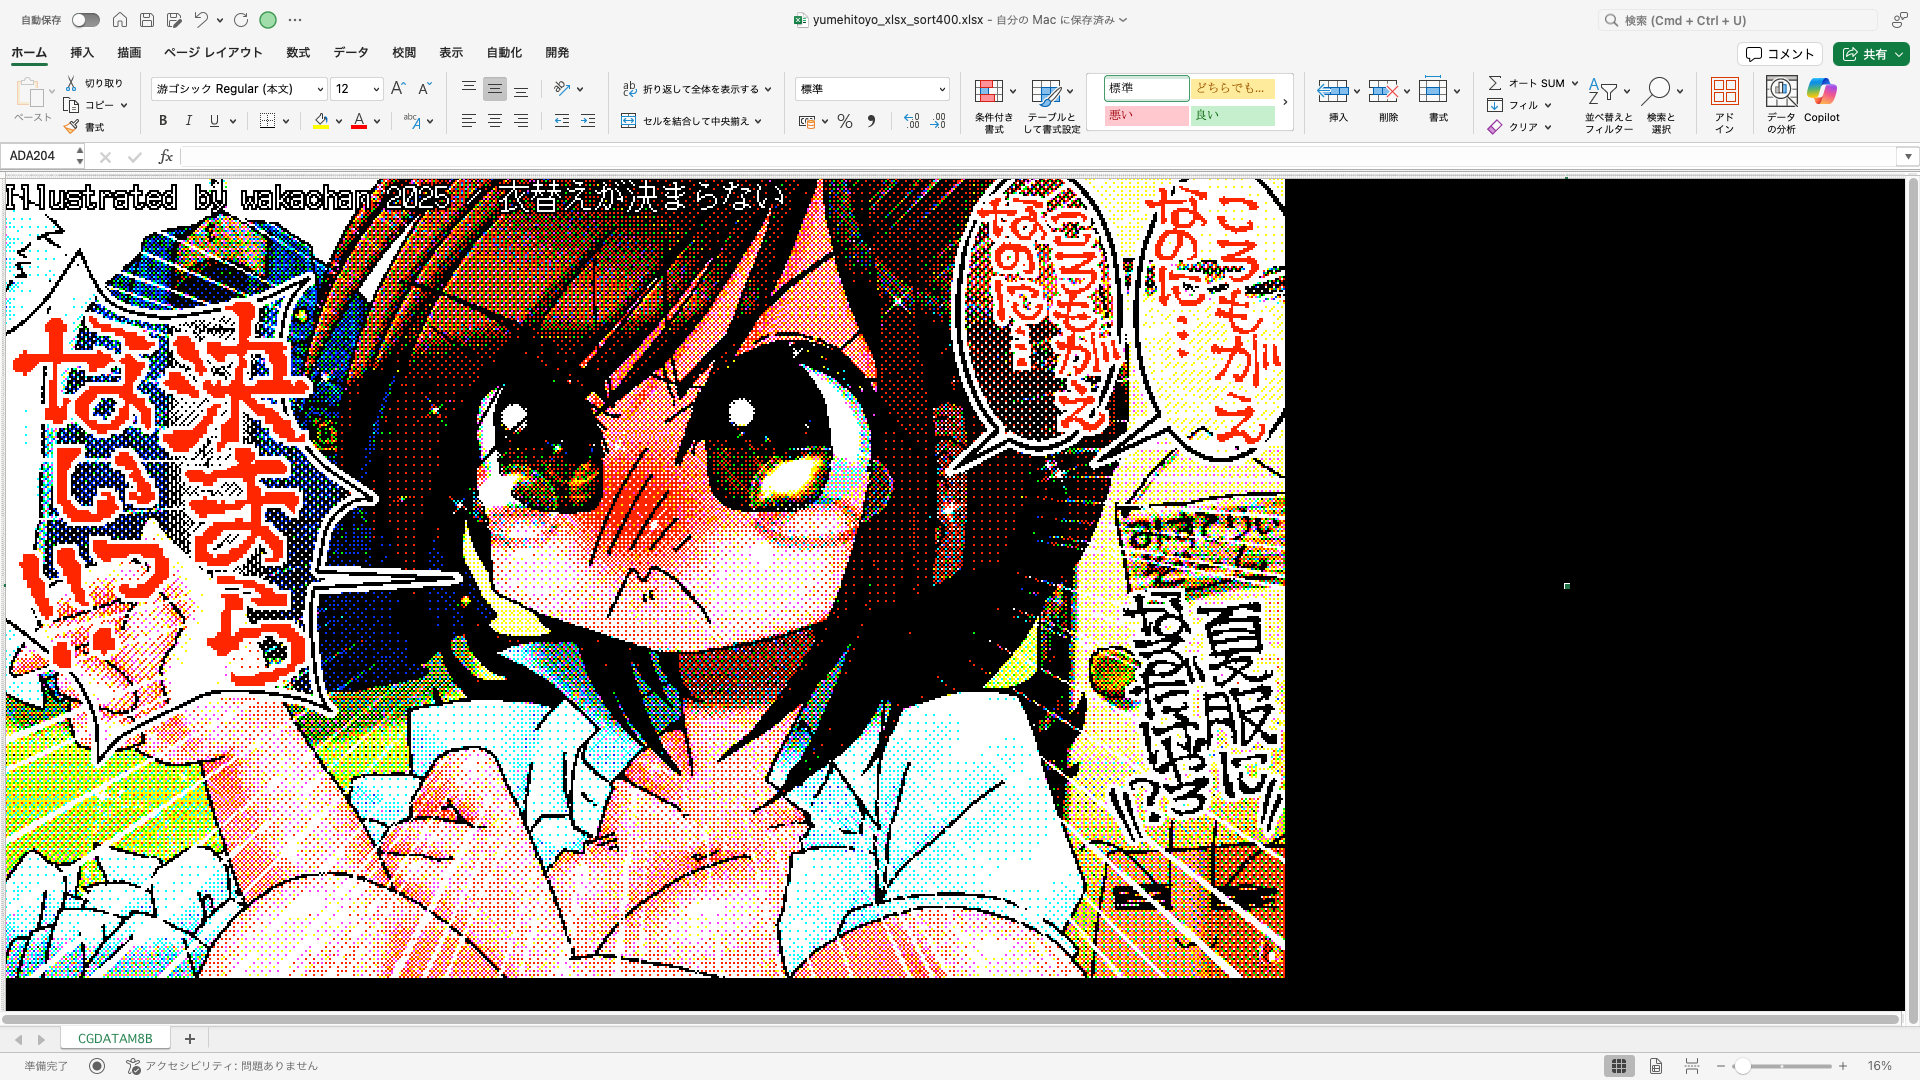Apply the yellow fill color bucket

coord(321,121)
